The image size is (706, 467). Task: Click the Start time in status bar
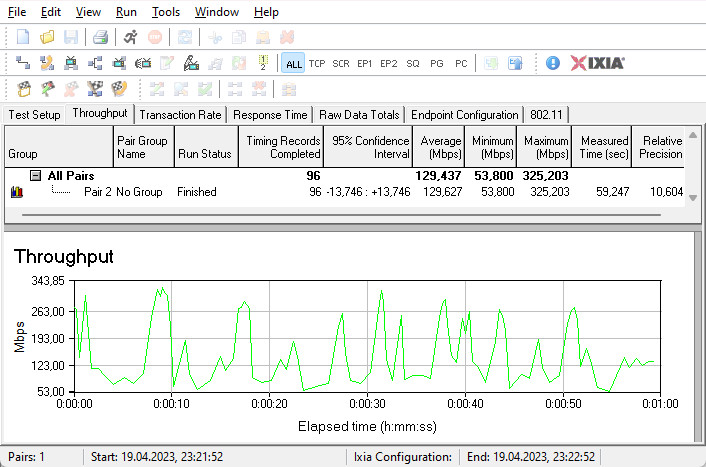tap(157, 457)
